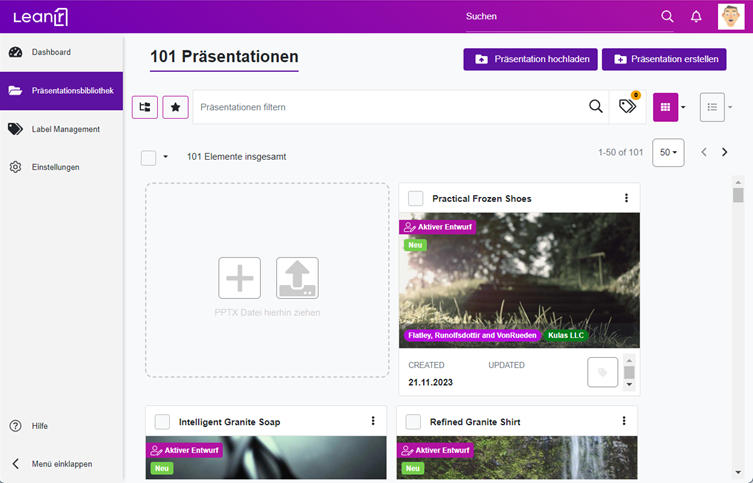Click the Präsentation erstellen button
Viewport: 753px width, 483px height.
[x=664, y=59]
